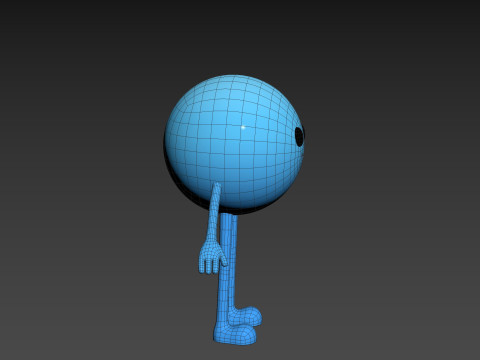Select the black eye on the sphere head

tap(299, 137)
